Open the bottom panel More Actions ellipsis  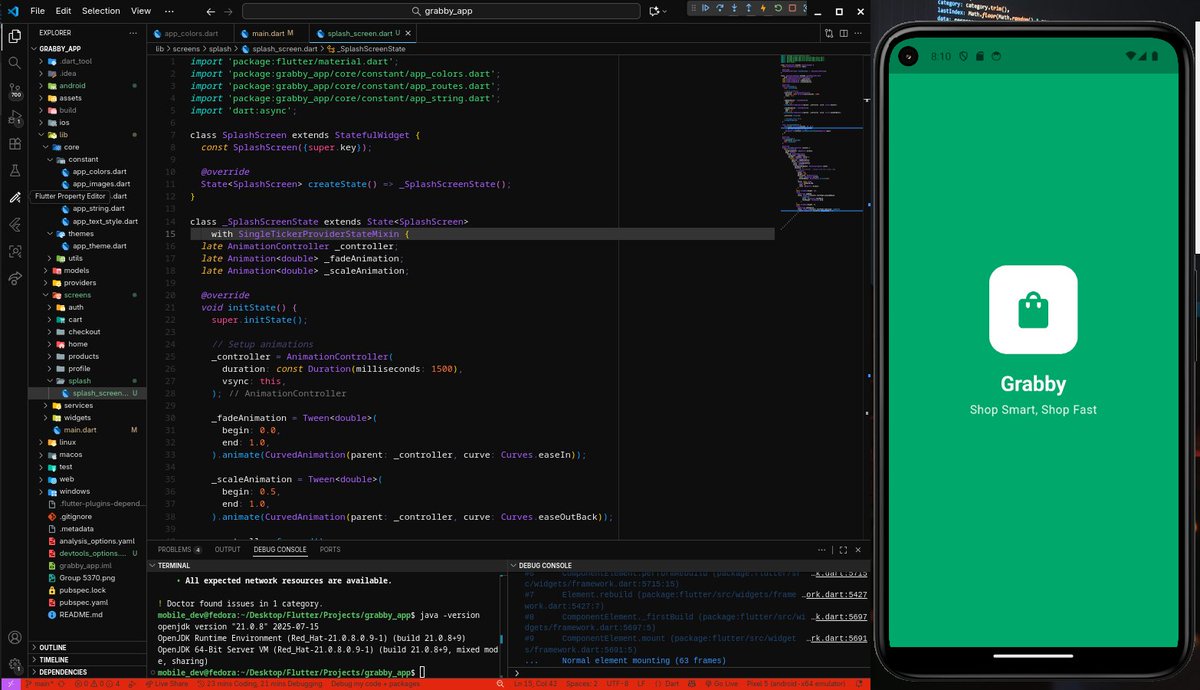(822, 549)
